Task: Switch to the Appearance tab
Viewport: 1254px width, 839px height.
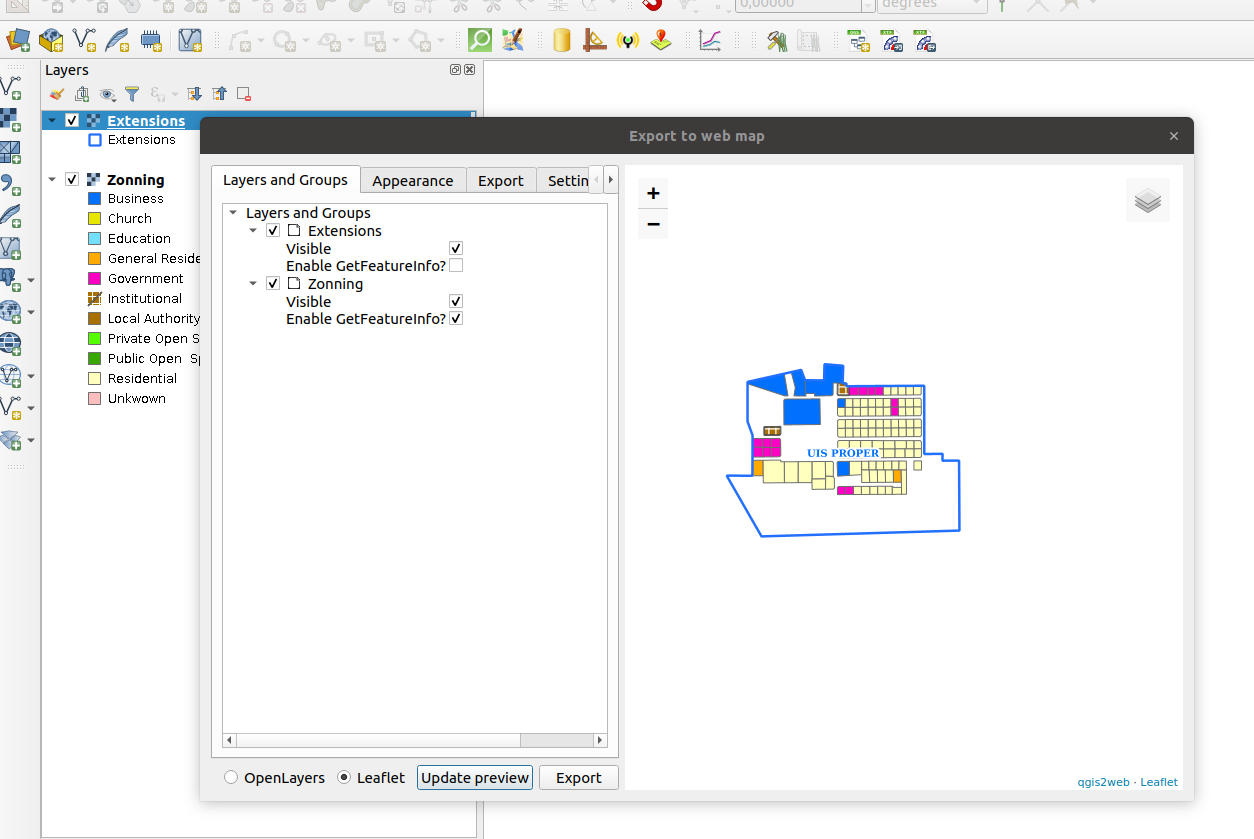Action: point(413,180)
